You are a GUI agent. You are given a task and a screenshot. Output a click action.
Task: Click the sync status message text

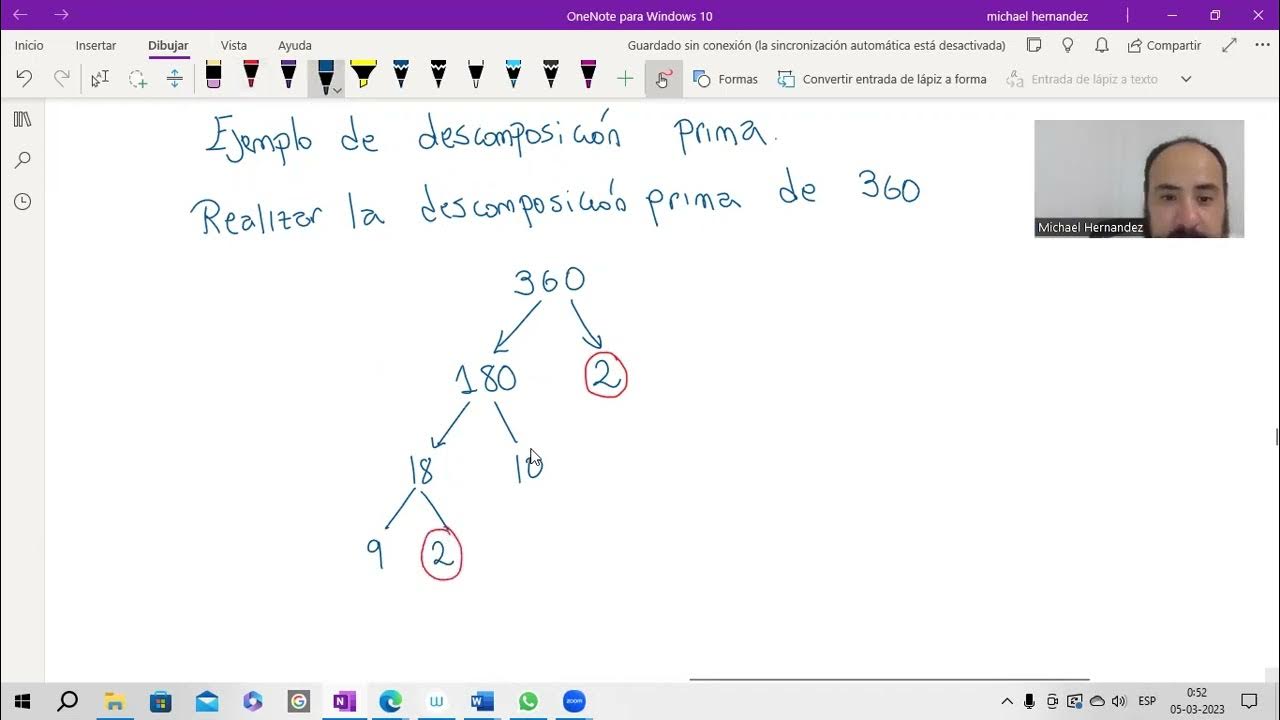(816, 45)
